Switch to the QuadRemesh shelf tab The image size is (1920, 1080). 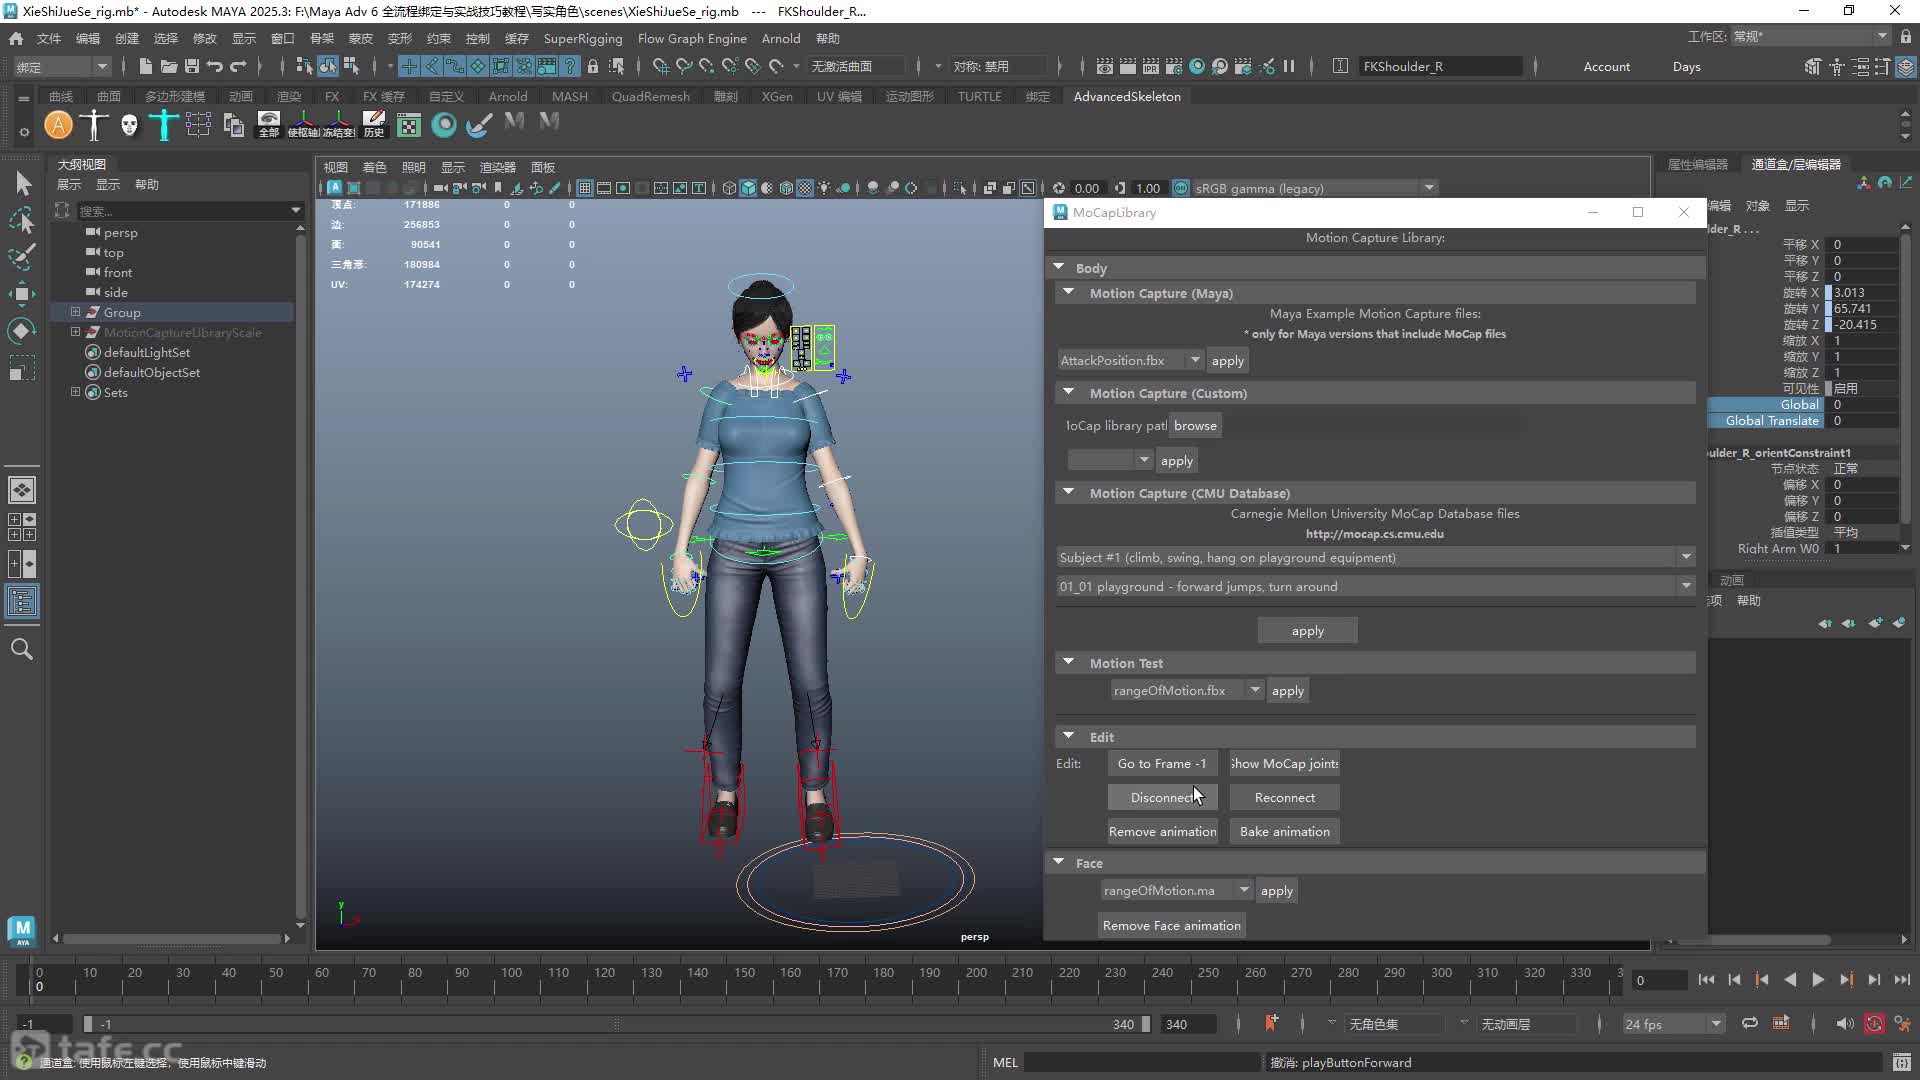(x=650, y=96)
